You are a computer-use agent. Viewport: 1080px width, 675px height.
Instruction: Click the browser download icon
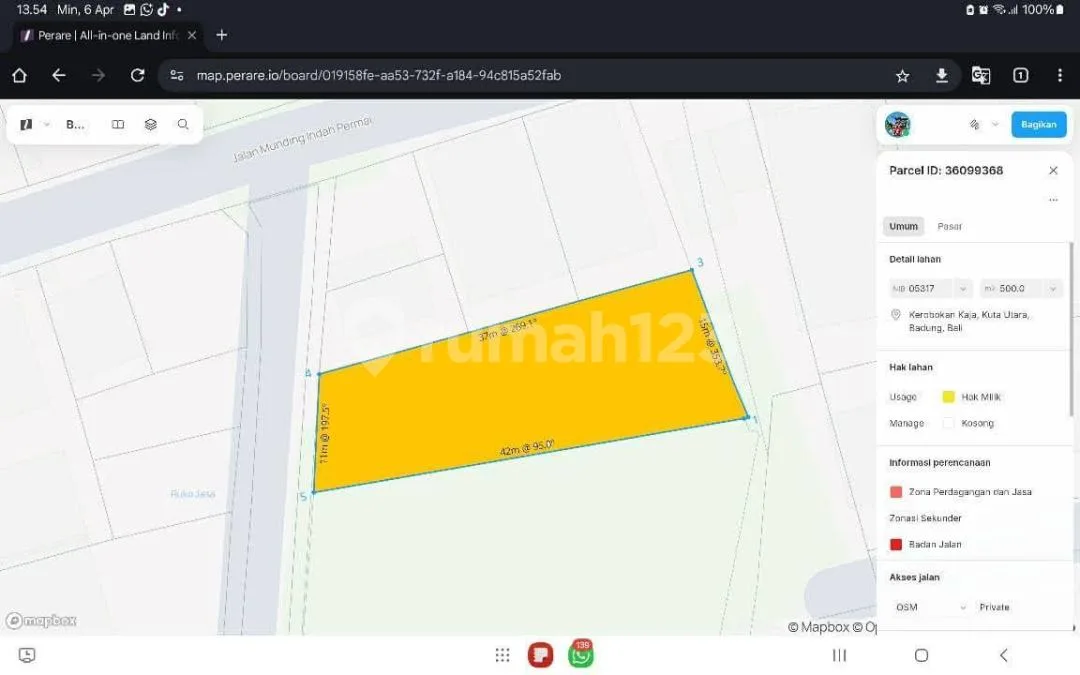click(942, 76)
